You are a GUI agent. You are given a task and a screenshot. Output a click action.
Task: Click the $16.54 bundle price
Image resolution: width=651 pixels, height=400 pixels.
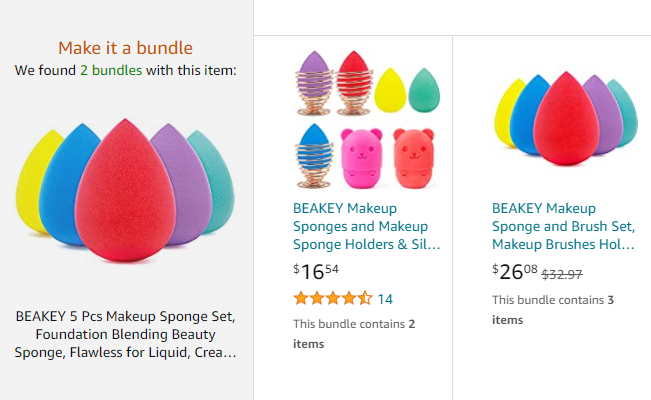pyautogui.click(x=316, y=270)
